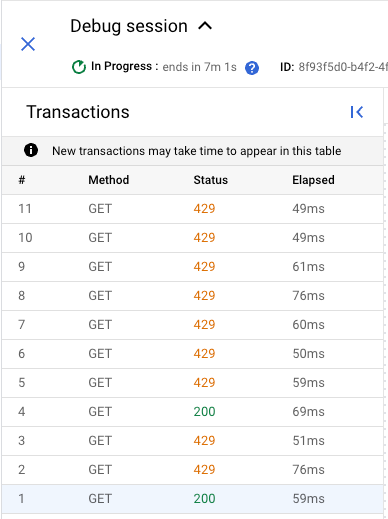
Task: Select transaction 7 with 60ms elapsed
Action: click(x=192, y=325)
